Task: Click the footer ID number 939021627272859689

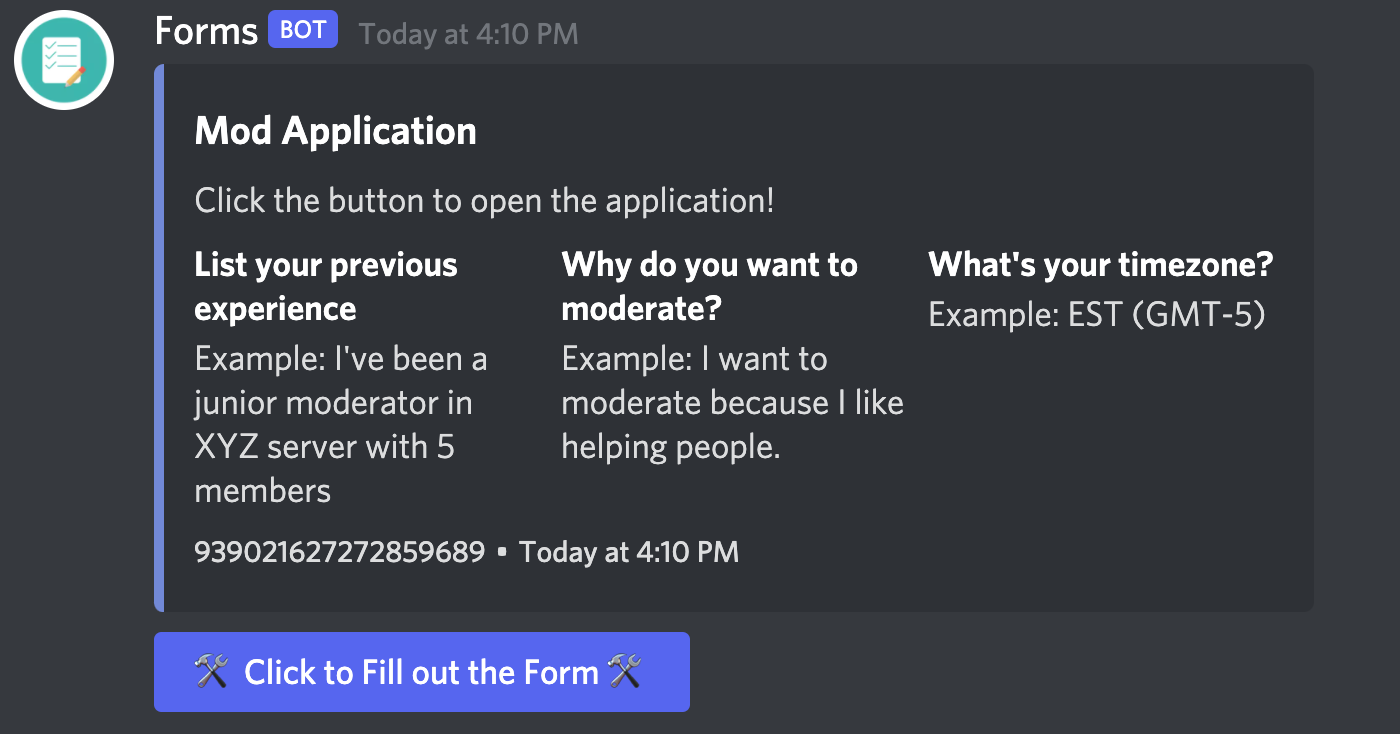Action: click(x=339, y=552)
